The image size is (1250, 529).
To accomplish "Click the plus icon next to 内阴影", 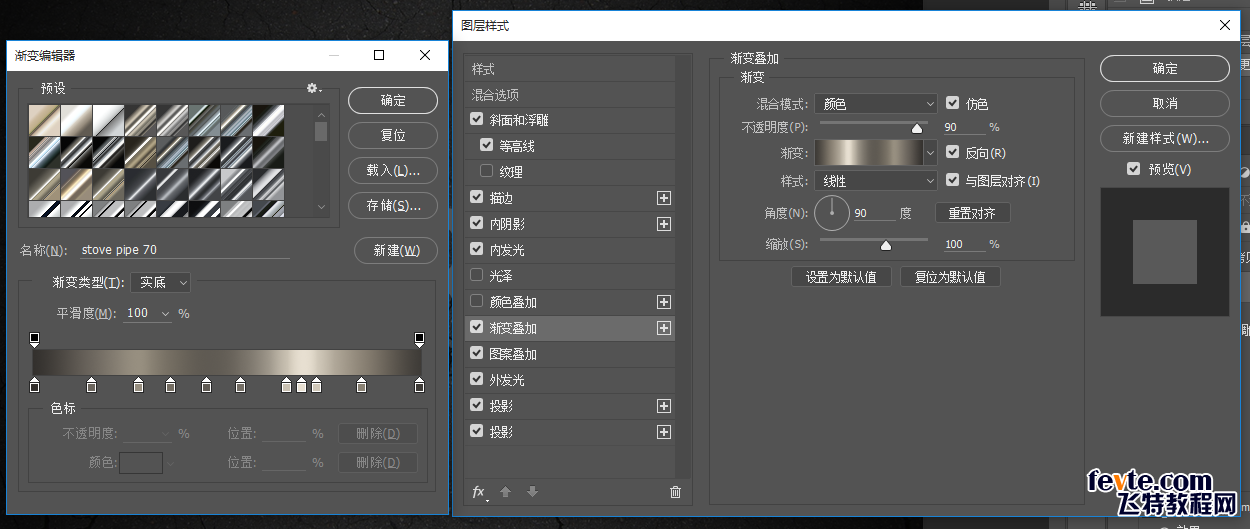I will click(x=663, y=224).
